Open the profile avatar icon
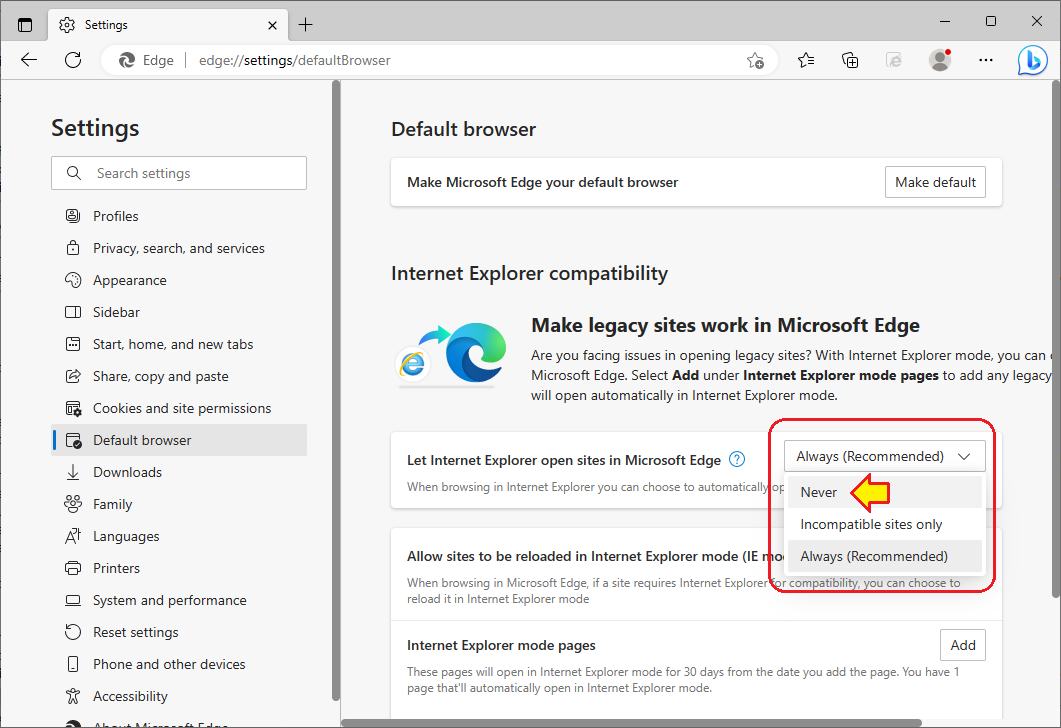 pyautogui.click(x=940, y=60)
